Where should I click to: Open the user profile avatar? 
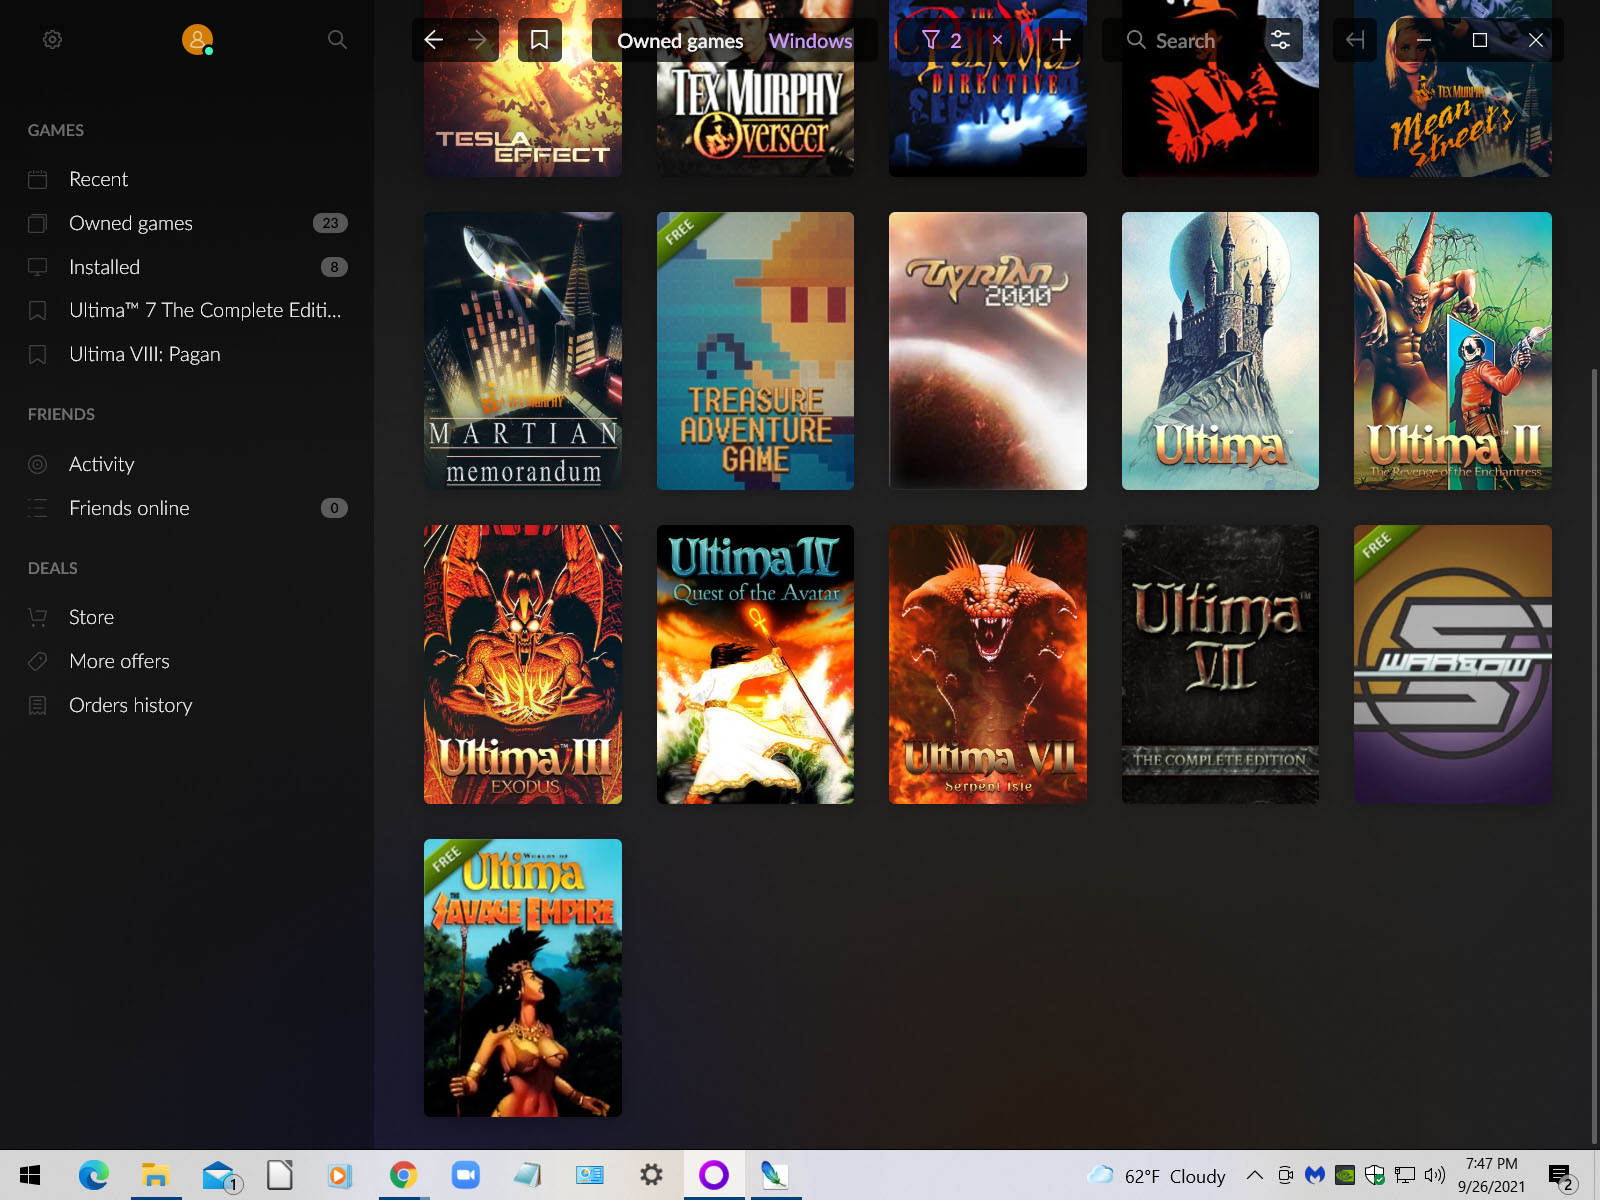[x=197, y=40]
